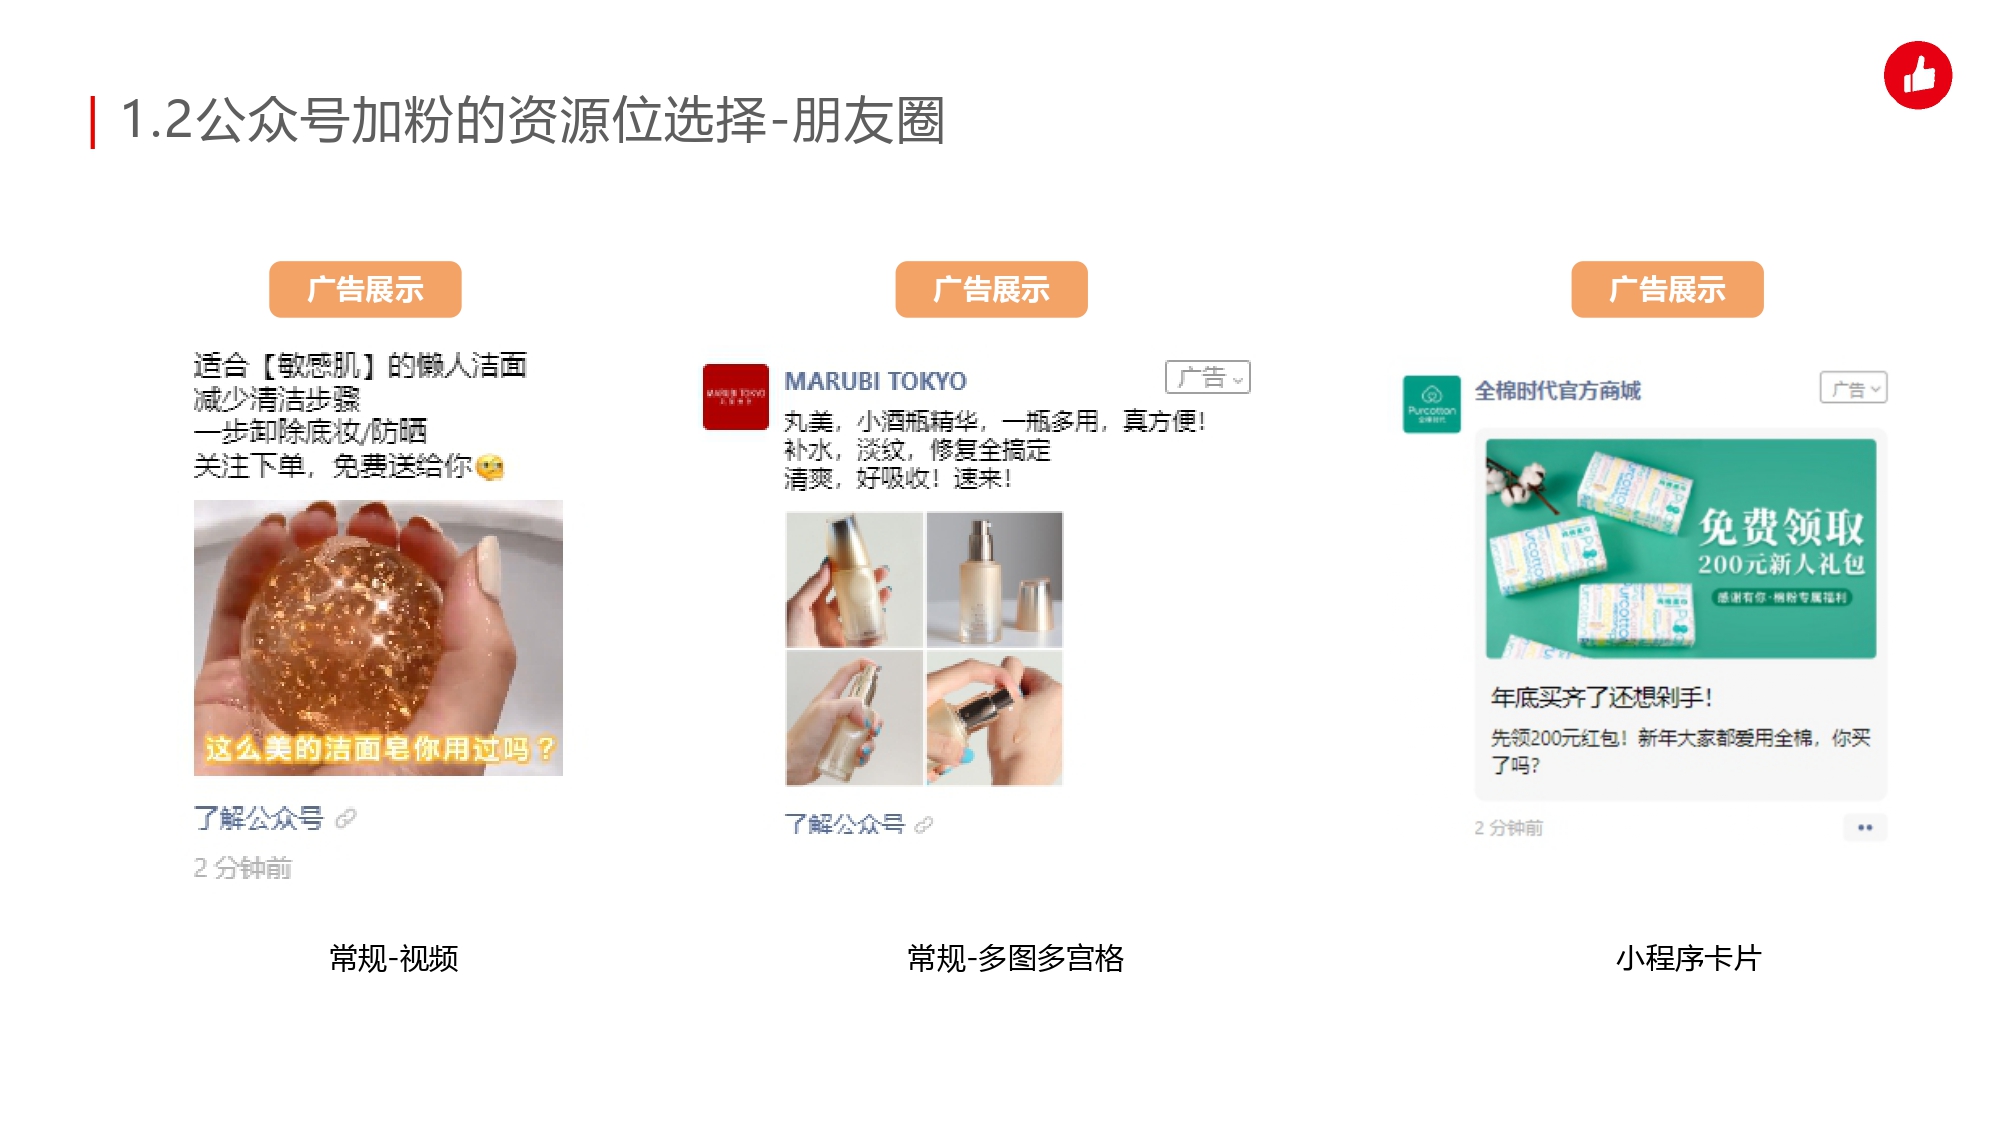This screenshot has height=1125, width=2000.
Task: Click link icon beside middle 了解公众号
Action: [924, 824]
